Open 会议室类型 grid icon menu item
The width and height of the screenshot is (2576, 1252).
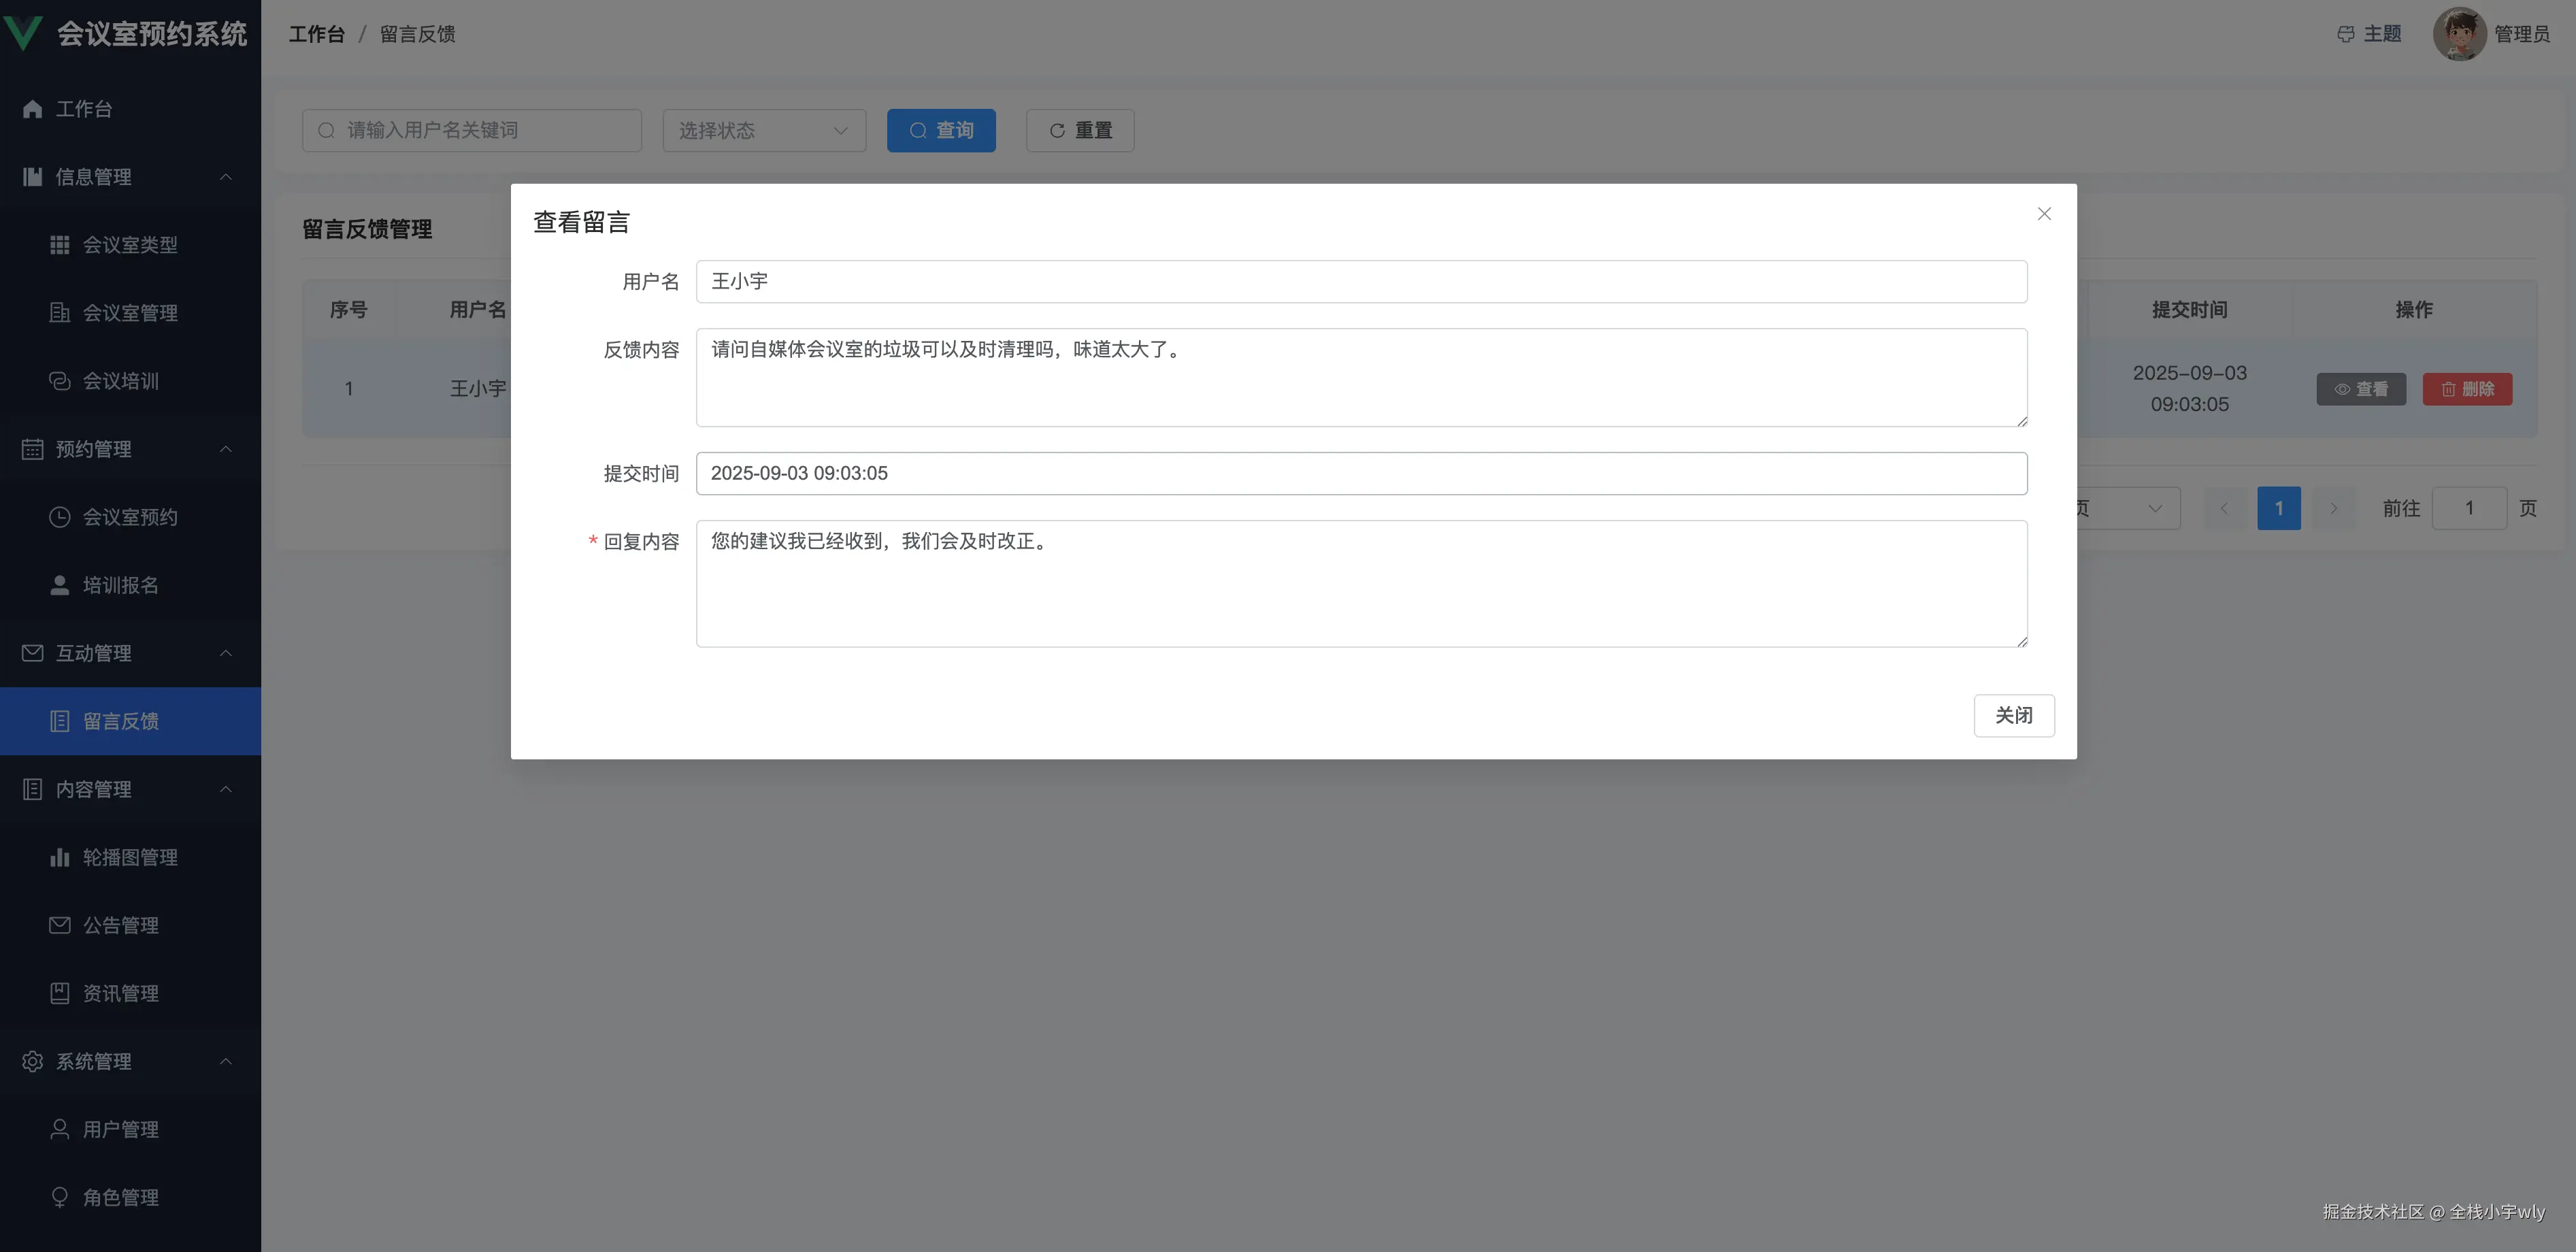[x=60, y=245]
